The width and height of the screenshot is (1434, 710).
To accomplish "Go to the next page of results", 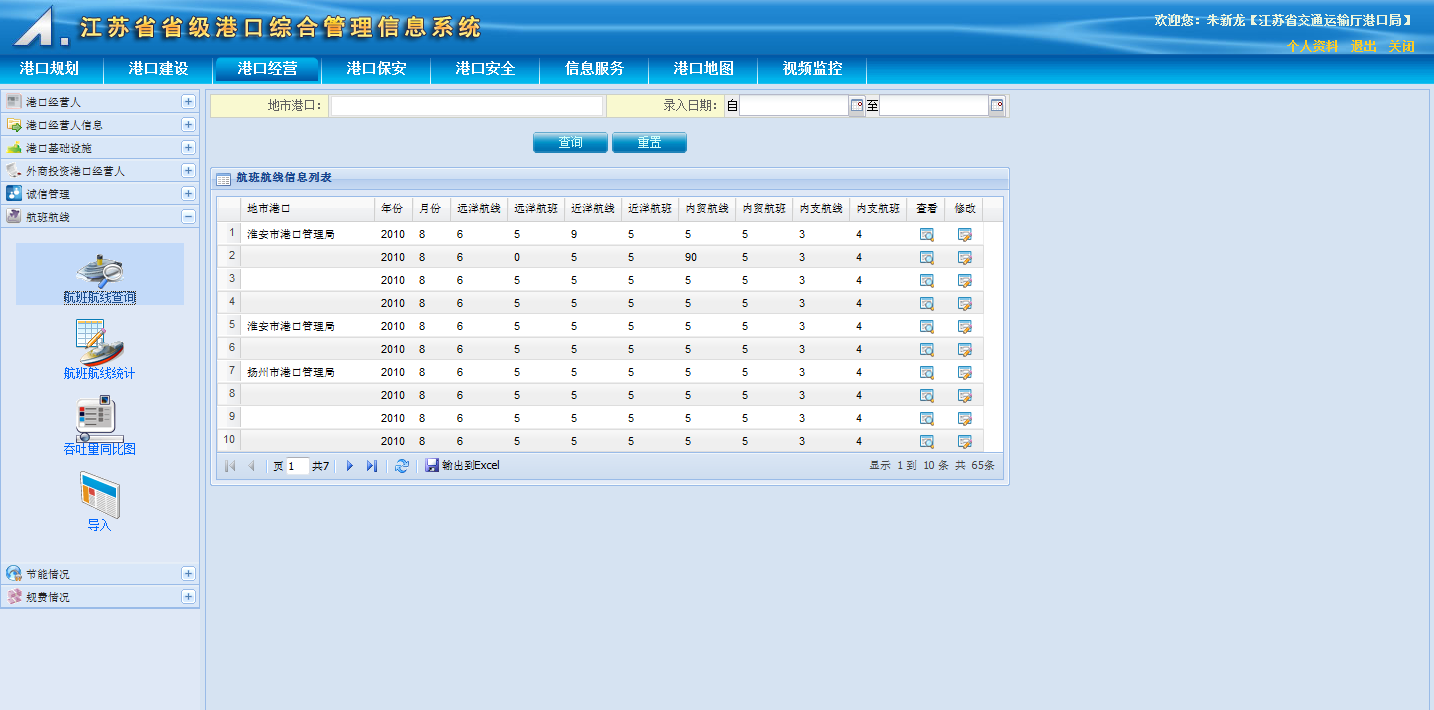I will click(350, 466).
